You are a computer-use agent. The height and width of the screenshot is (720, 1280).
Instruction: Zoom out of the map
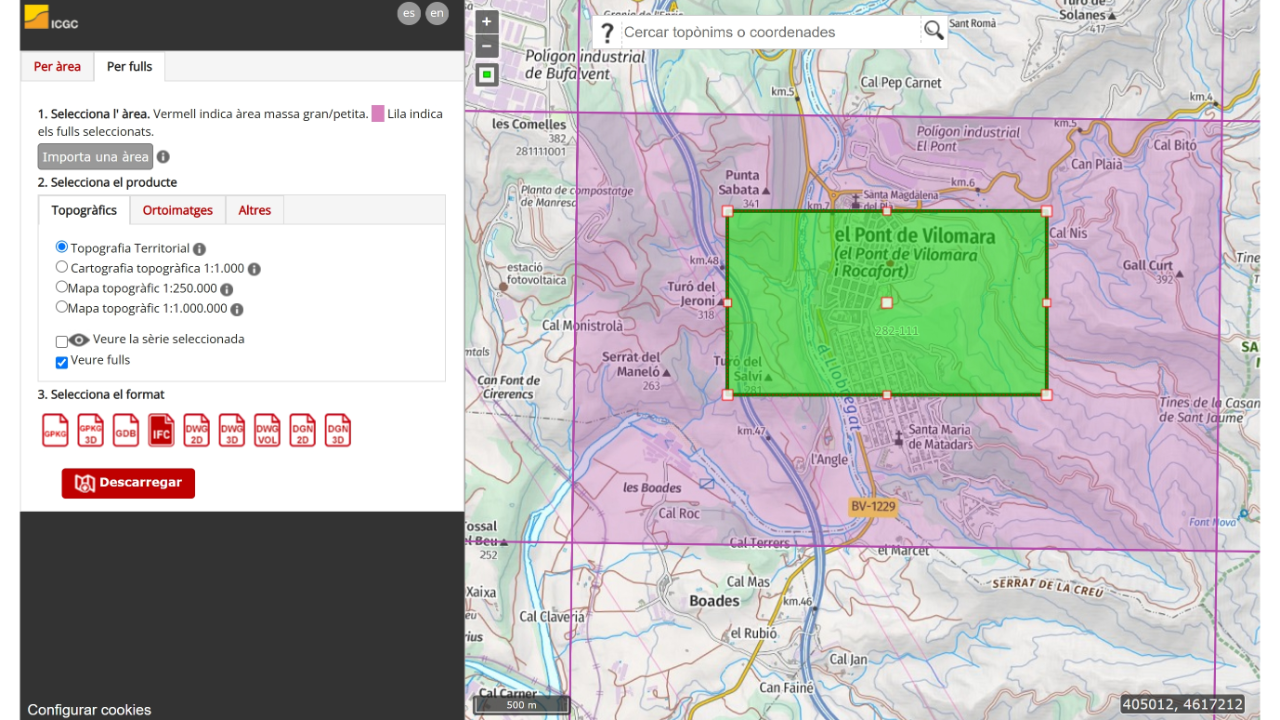pos(487,46)
